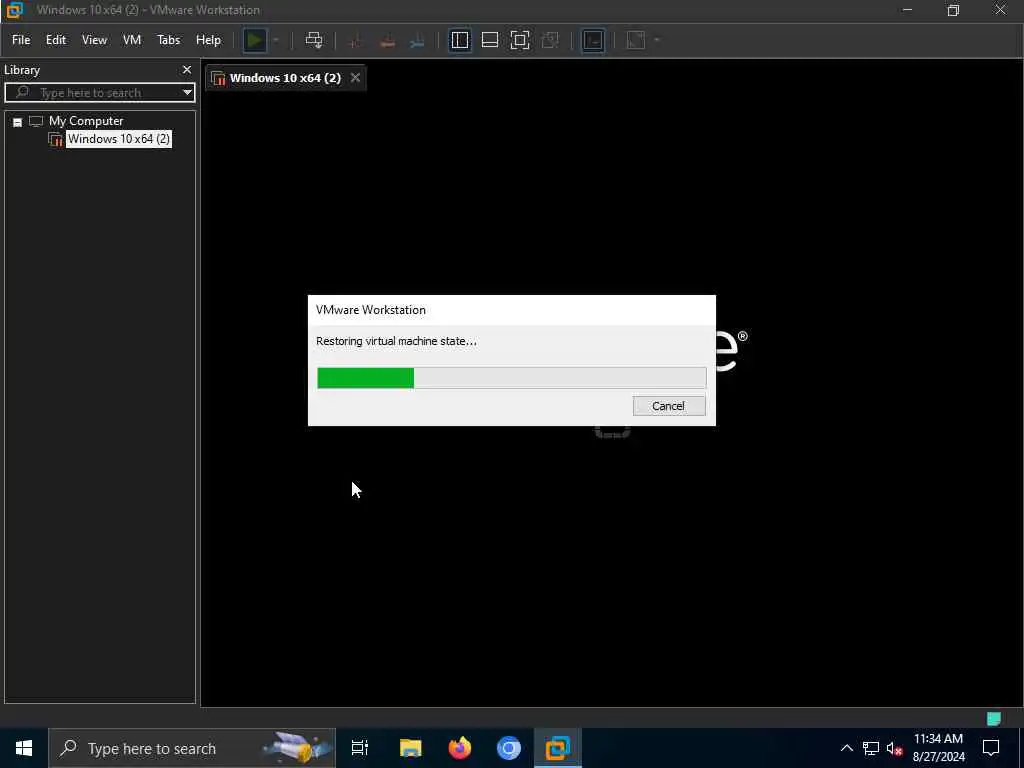Click the green Power On play button
The height and width of the screenshot is (768, 1024).
point(255,40)
